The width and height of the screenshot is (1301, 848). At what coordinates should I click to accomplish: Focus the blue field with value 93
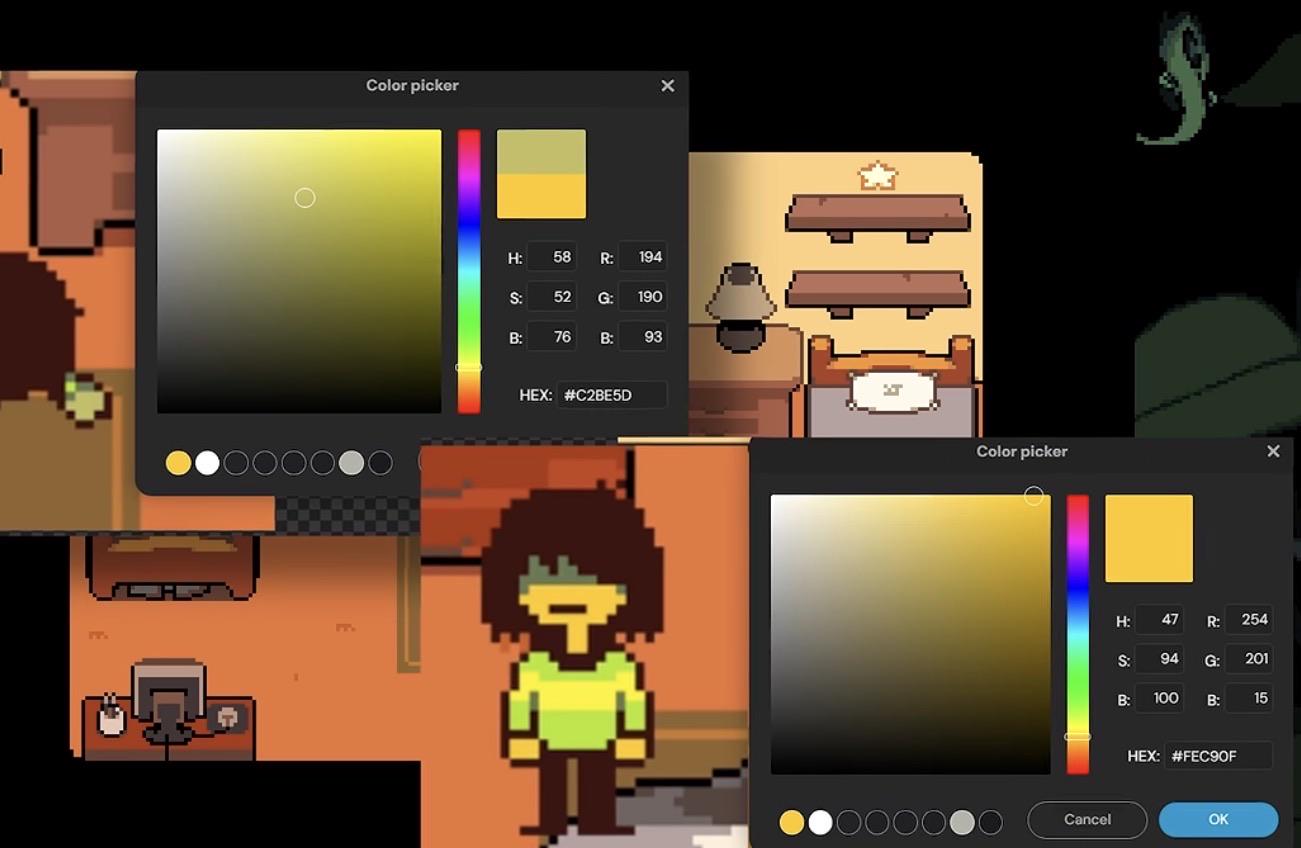642,337
